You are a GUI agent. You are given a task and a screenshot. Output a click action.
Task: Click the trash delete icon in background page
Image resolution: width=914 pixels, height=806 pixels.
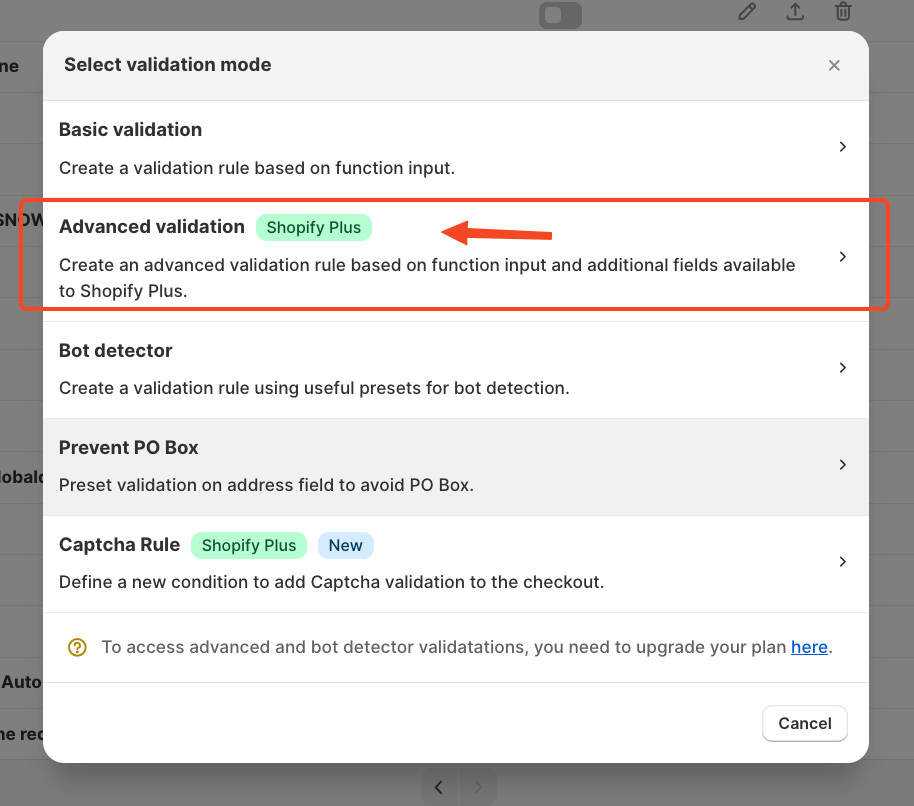click(843, 12)
